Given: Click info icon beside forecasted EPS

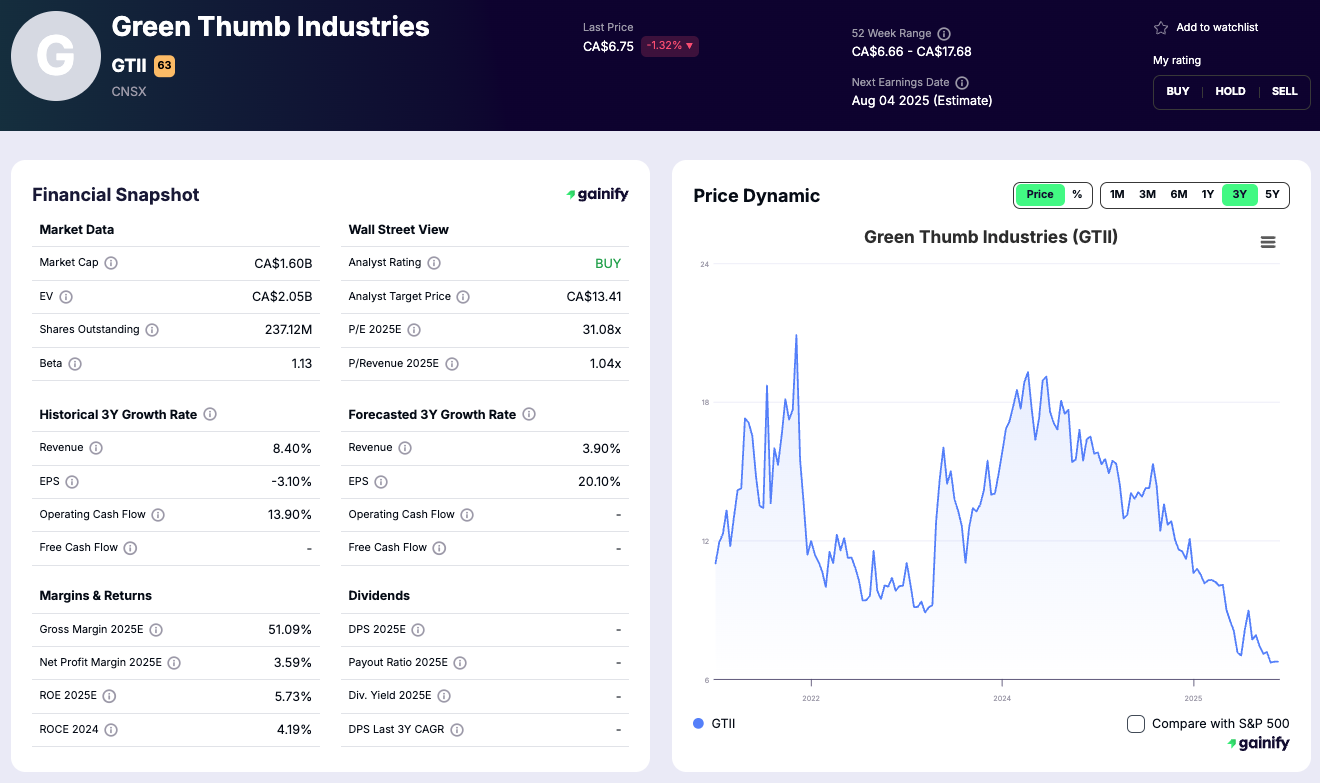Looking at the screenshot, I should (381, 482).
